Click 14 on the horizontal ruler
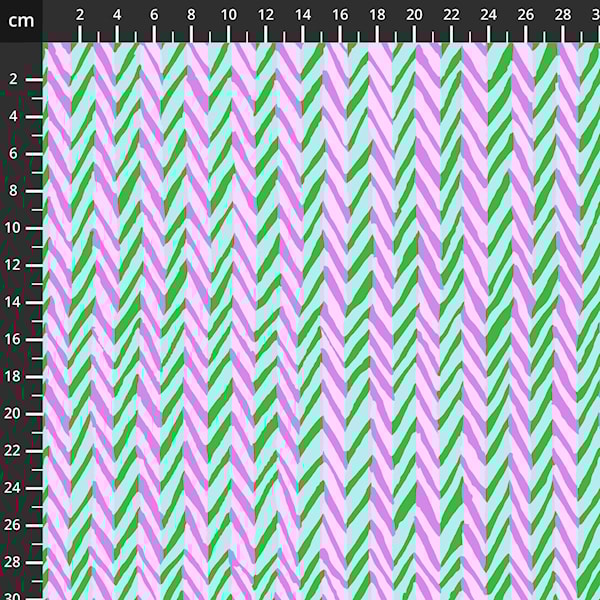 pos(303,15)
